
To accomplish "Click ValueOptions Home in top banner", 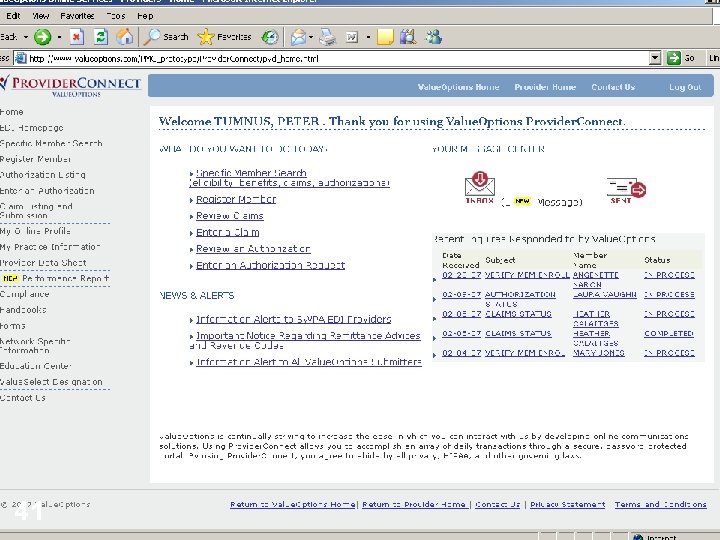I will click(x=458, y=87).
